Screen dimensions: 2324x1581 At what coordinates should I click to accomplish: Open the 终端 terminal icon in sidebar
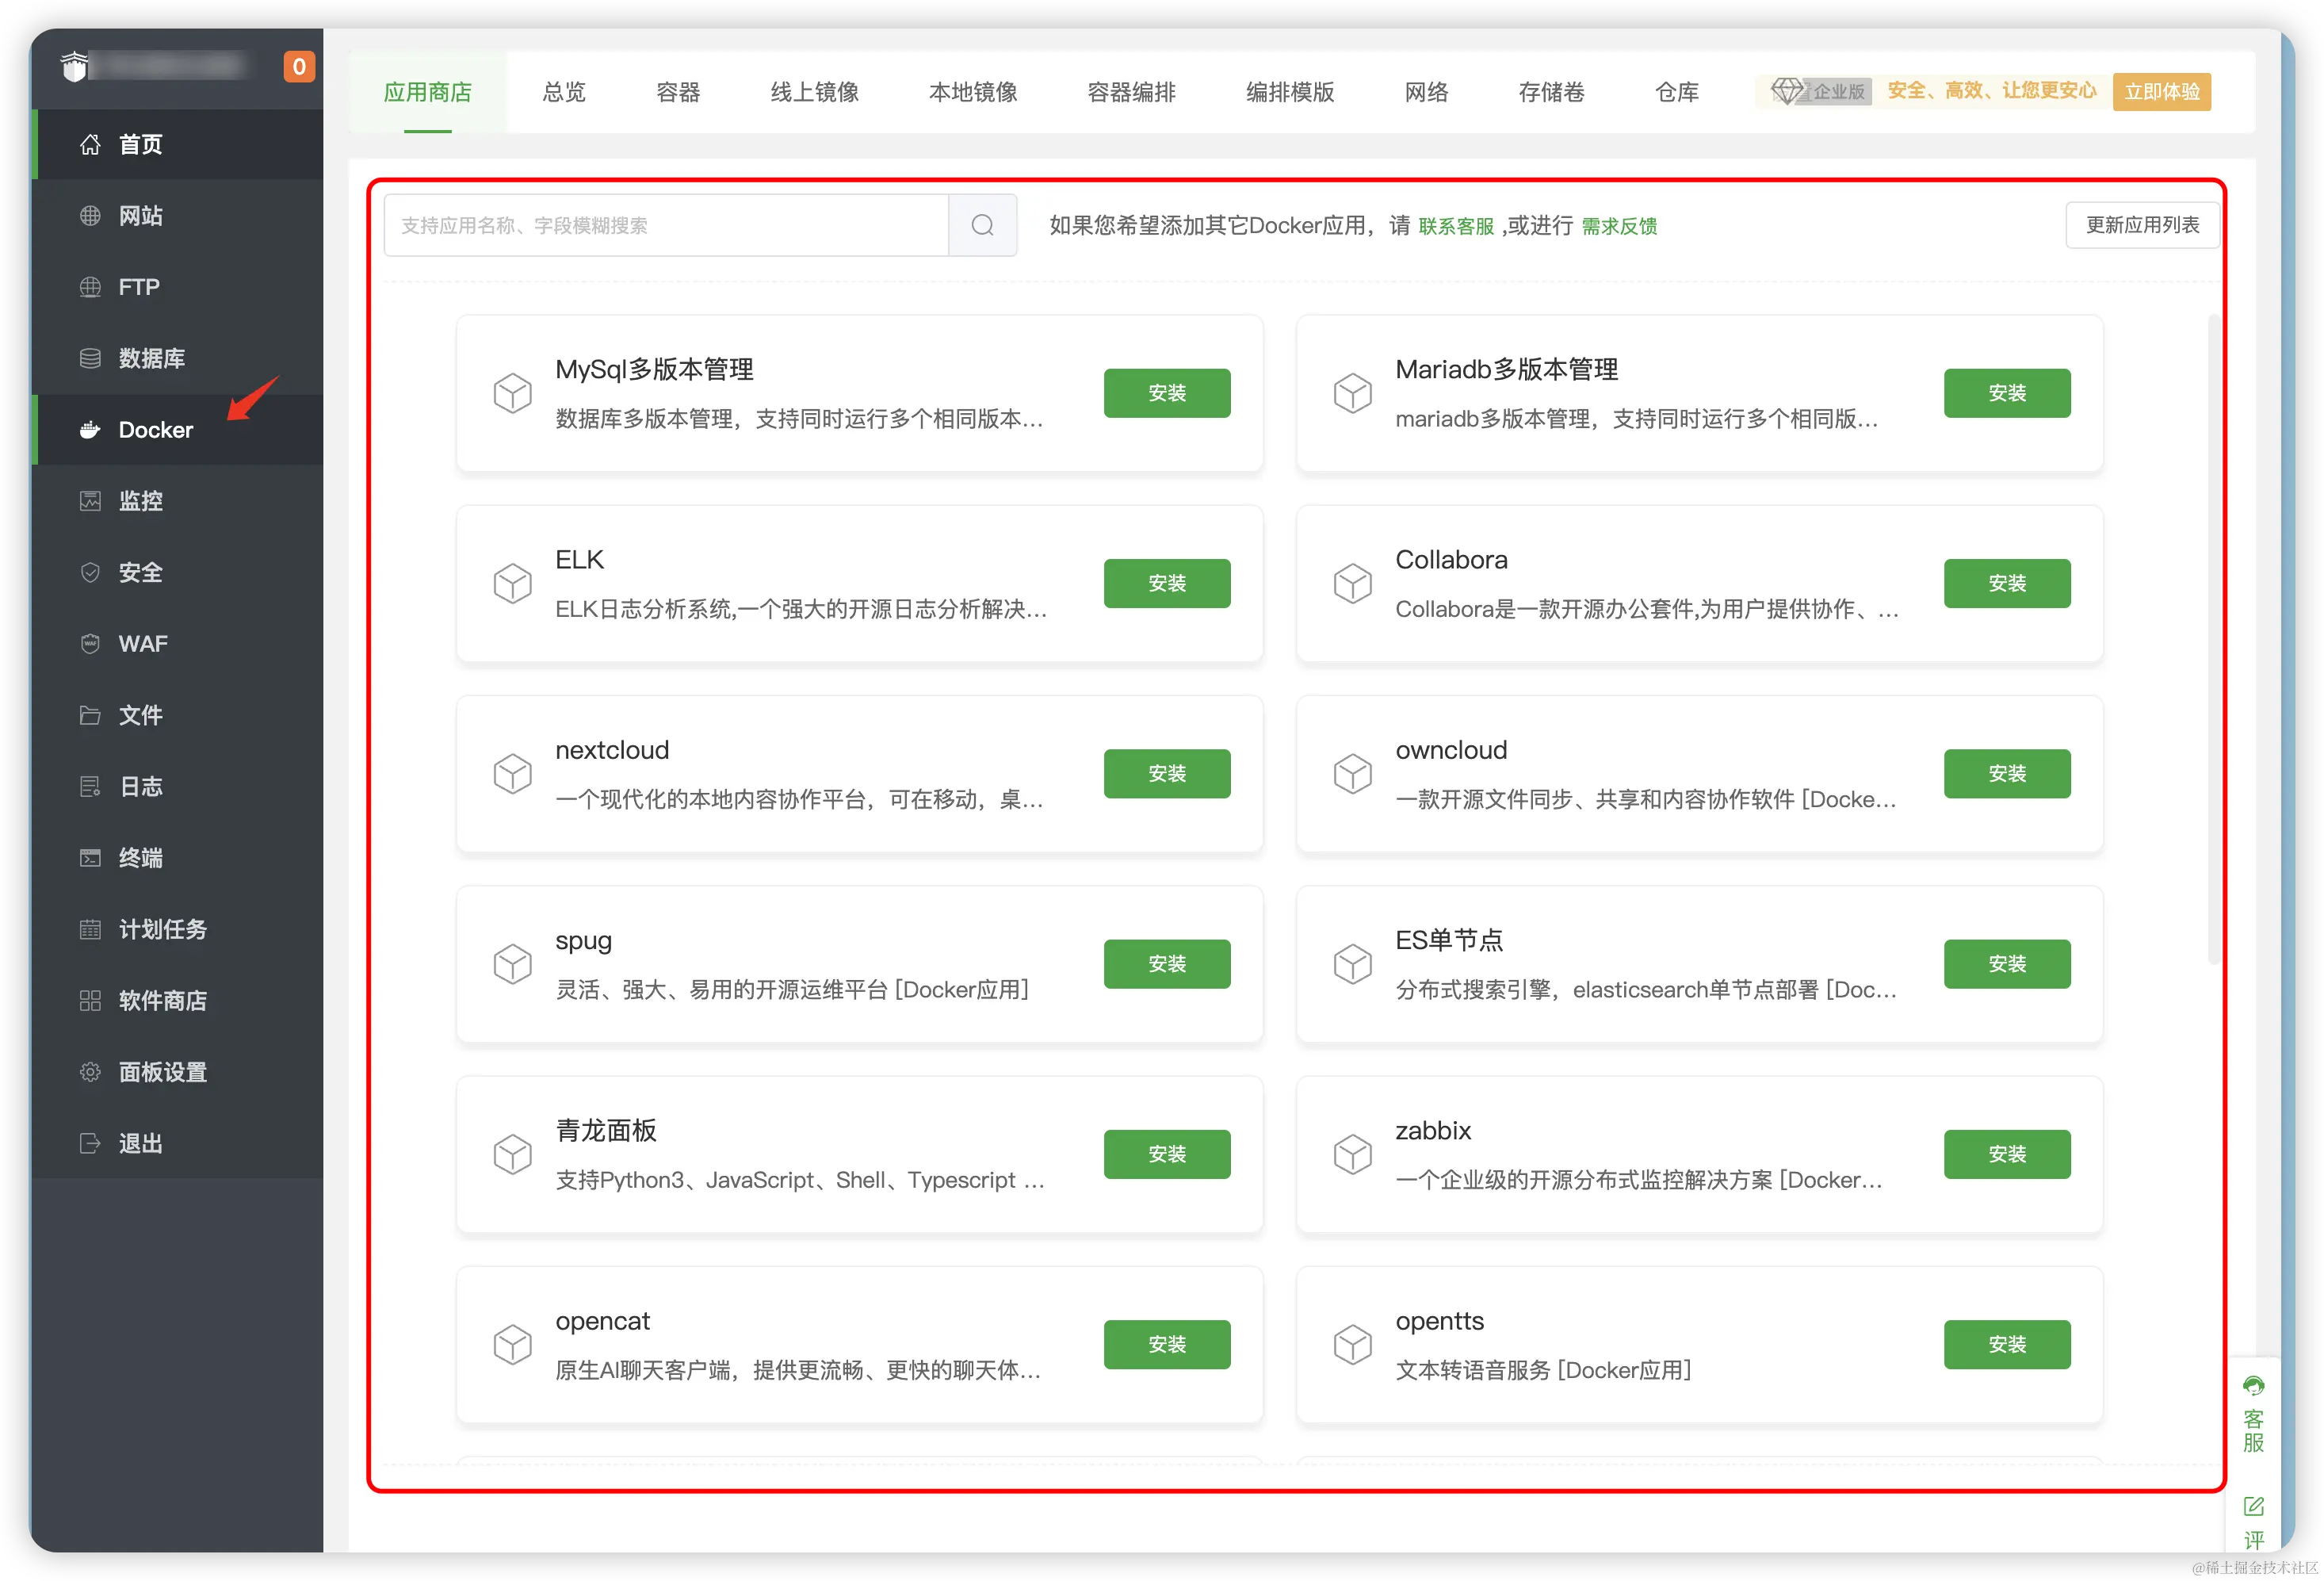(90, 858)
